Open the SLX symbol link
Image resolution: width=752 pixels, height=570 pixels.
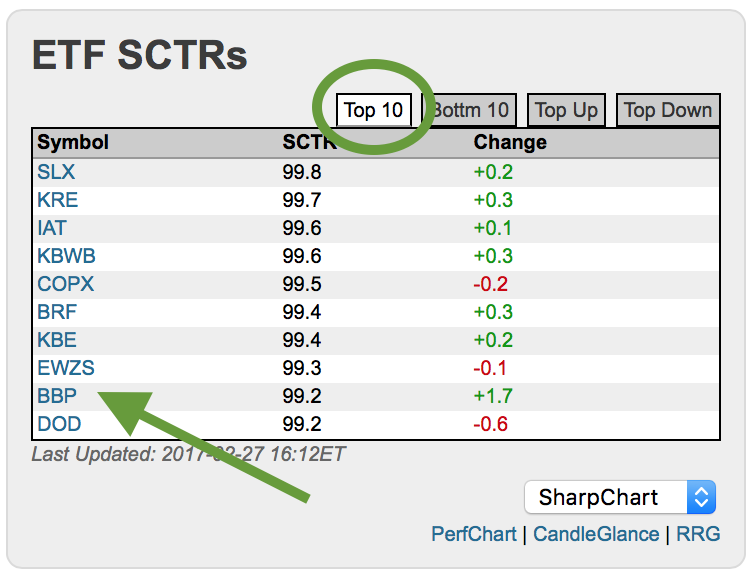[56, 172]
